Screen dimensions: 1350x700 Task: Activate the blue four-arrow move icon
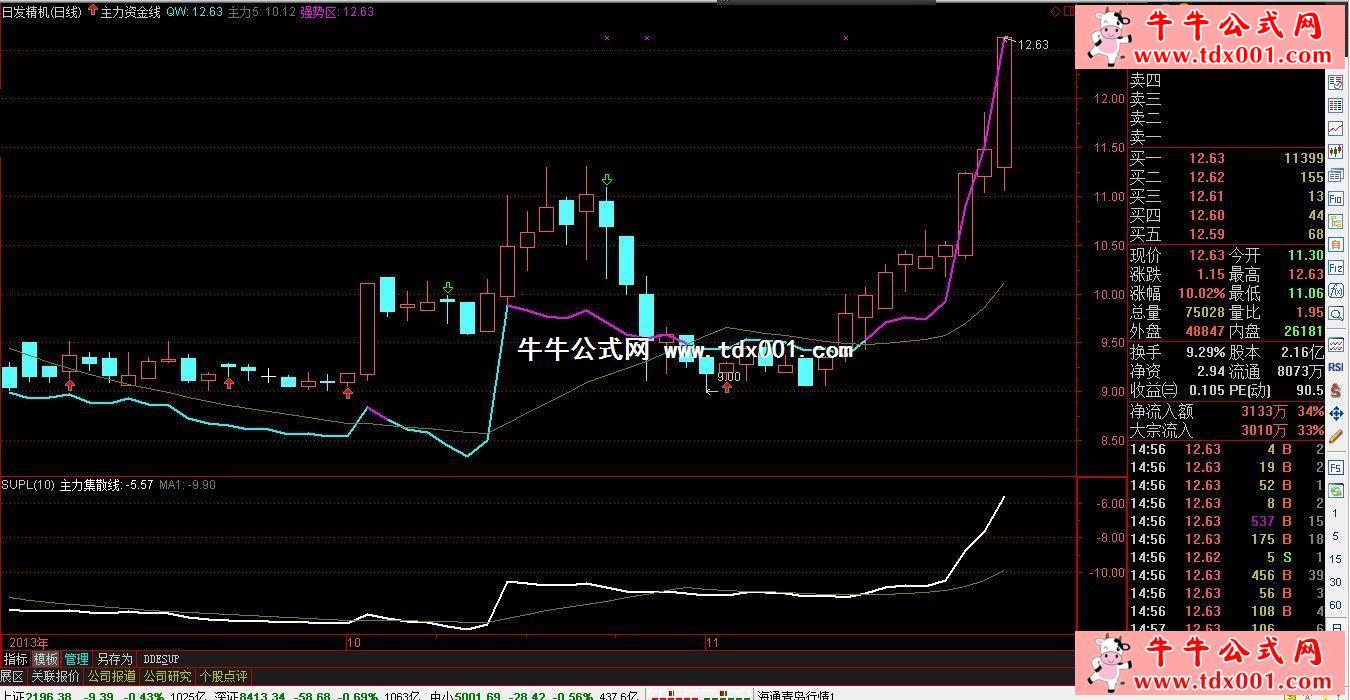pyautogui.click(x=1336, y=414)
